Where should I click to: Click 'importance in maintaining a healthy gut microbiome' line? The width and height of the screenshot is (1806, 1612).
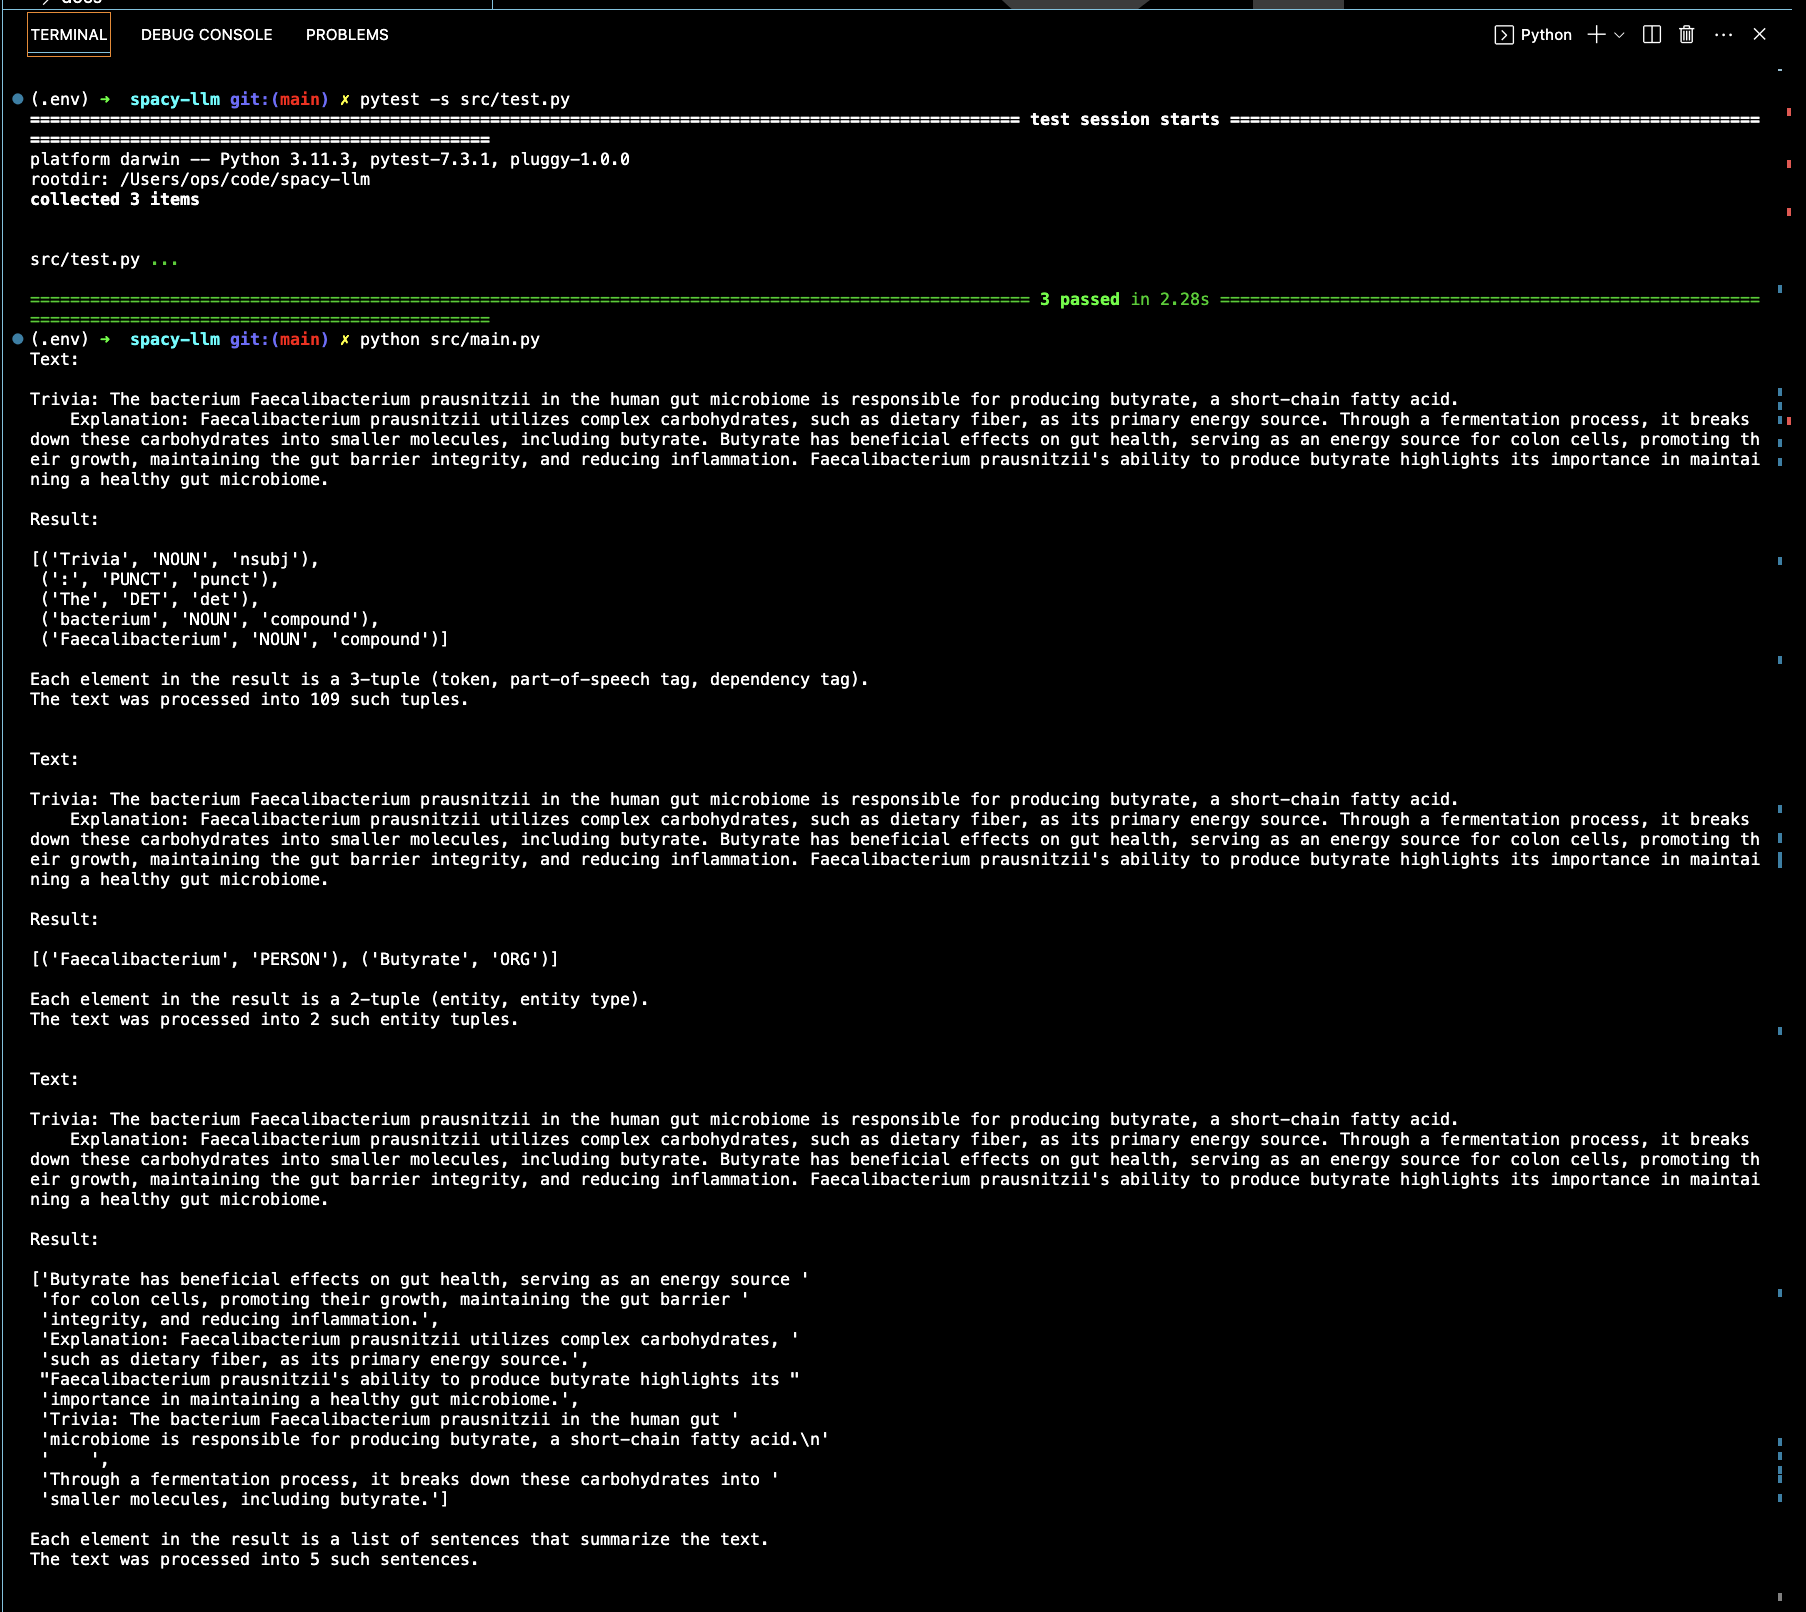309,1399
